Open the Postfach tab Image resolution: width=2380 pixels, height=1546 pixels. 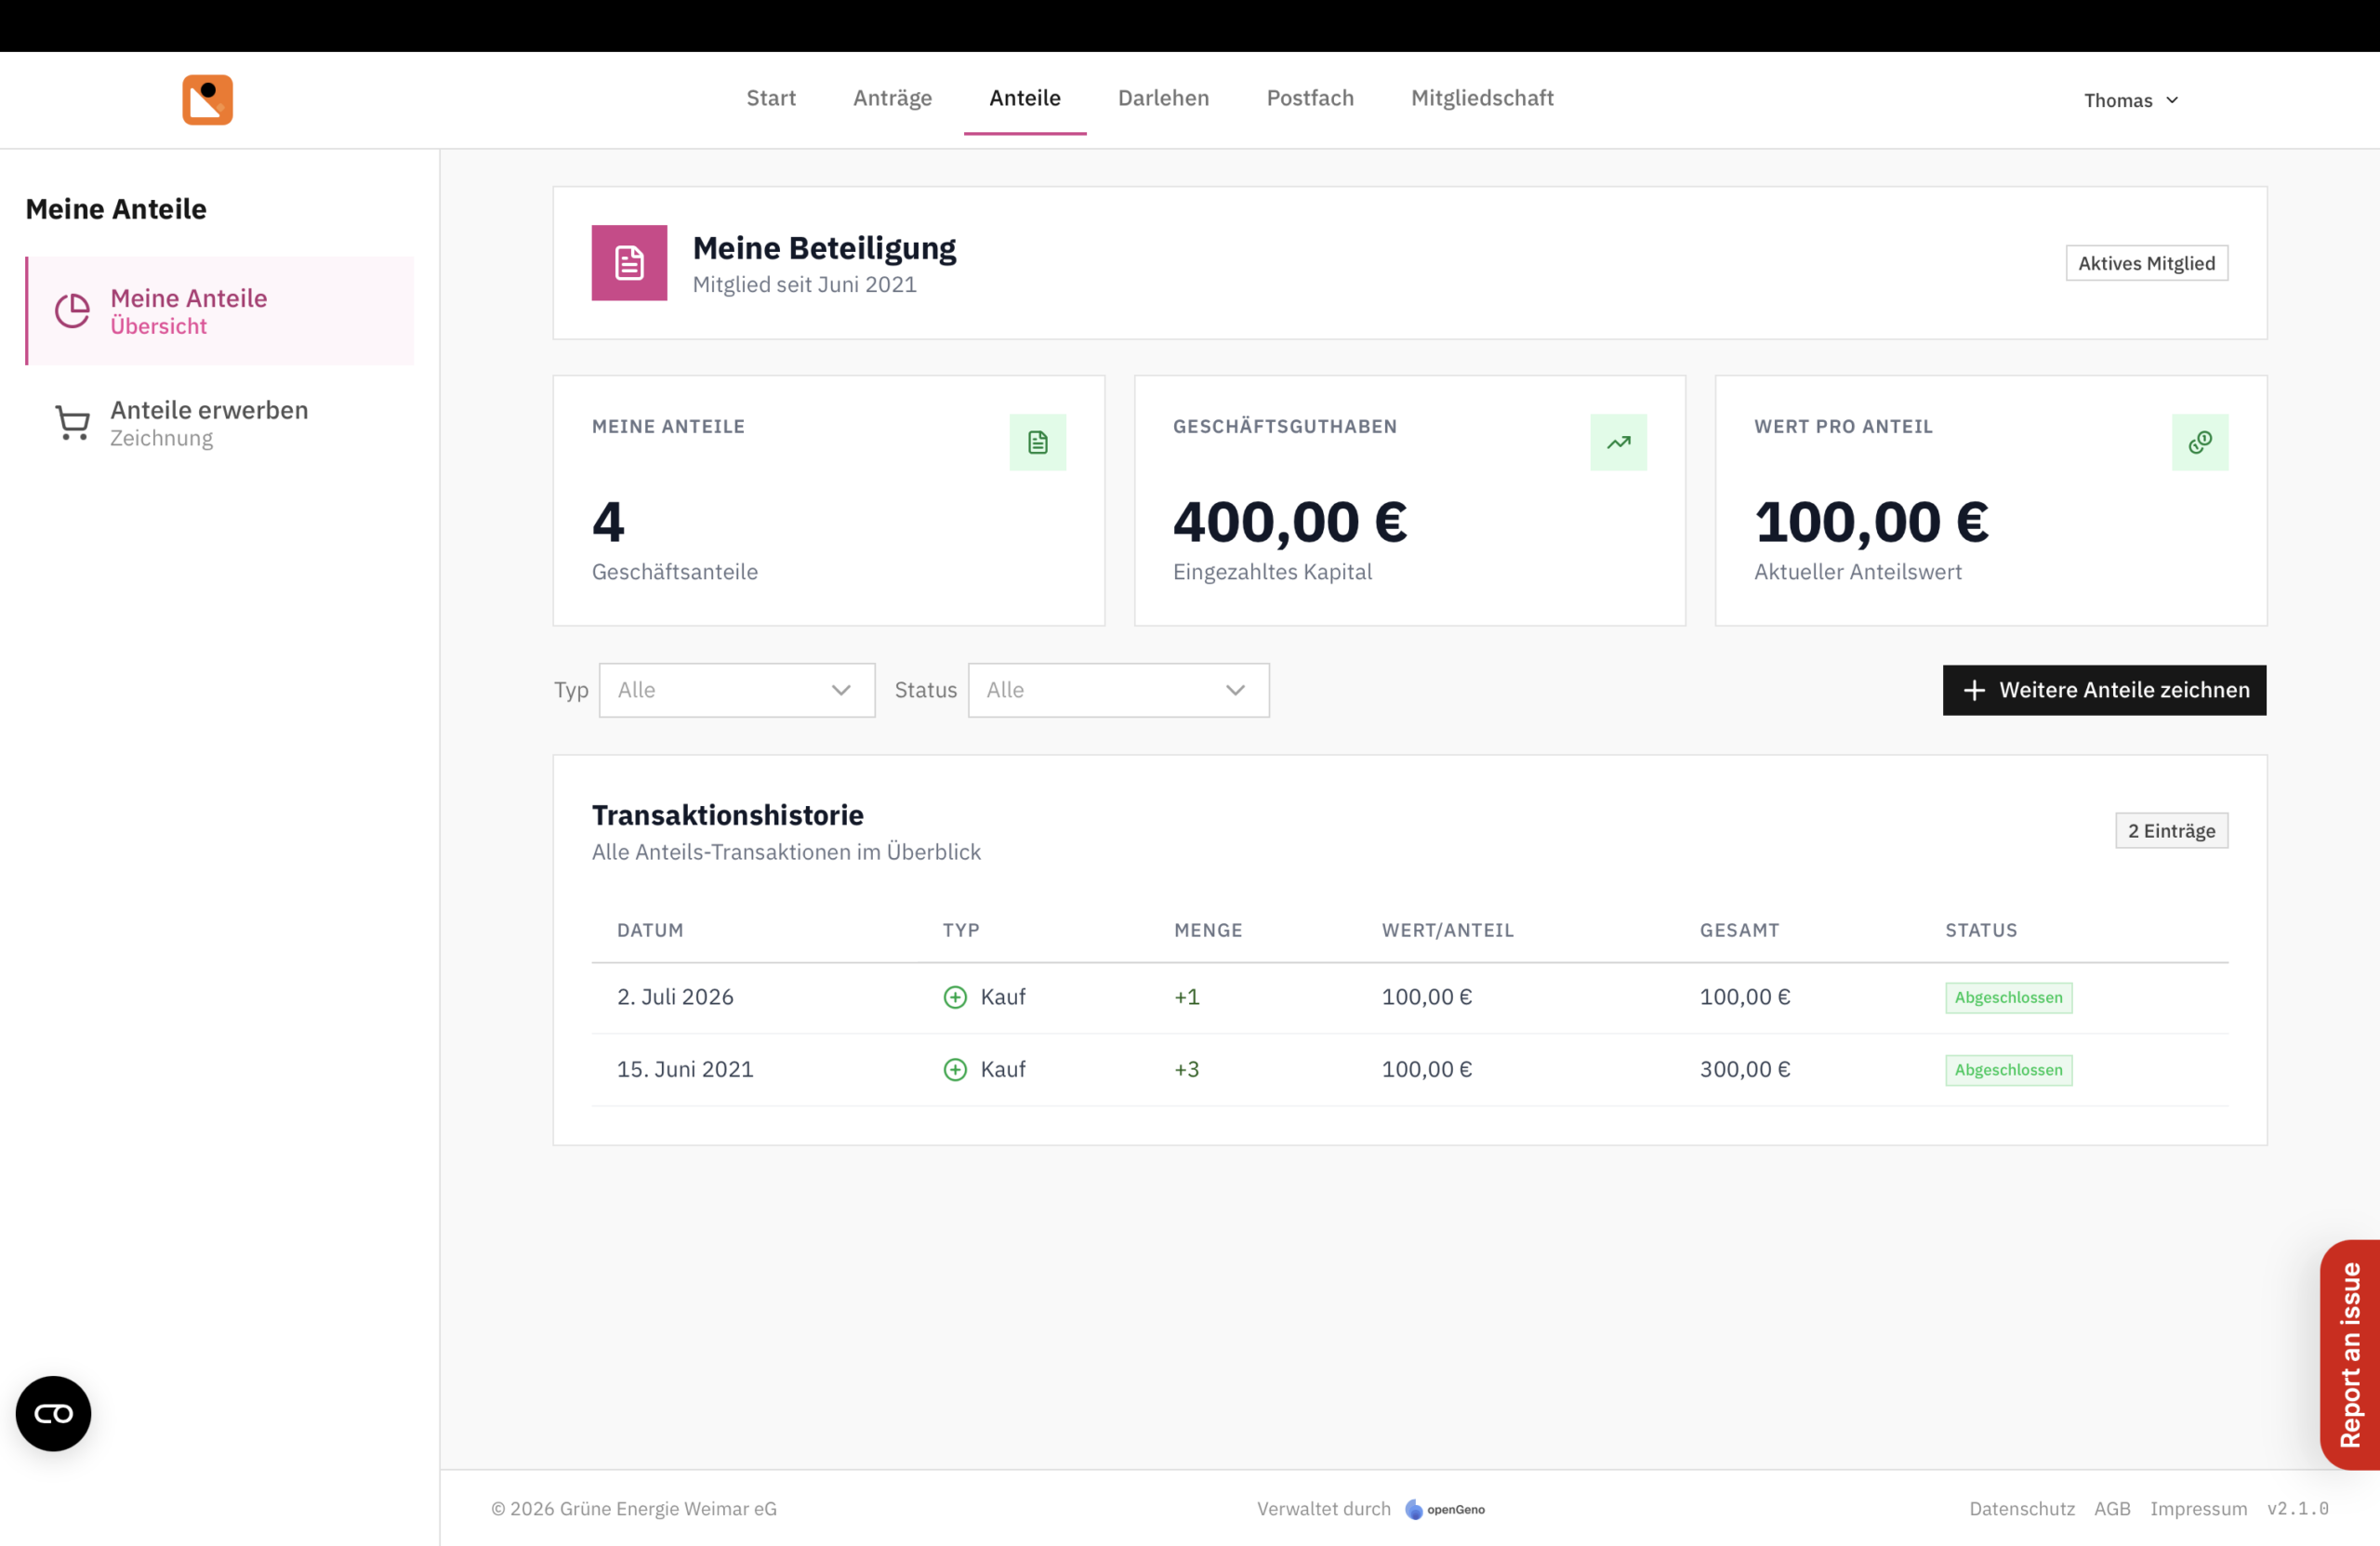1310,98
